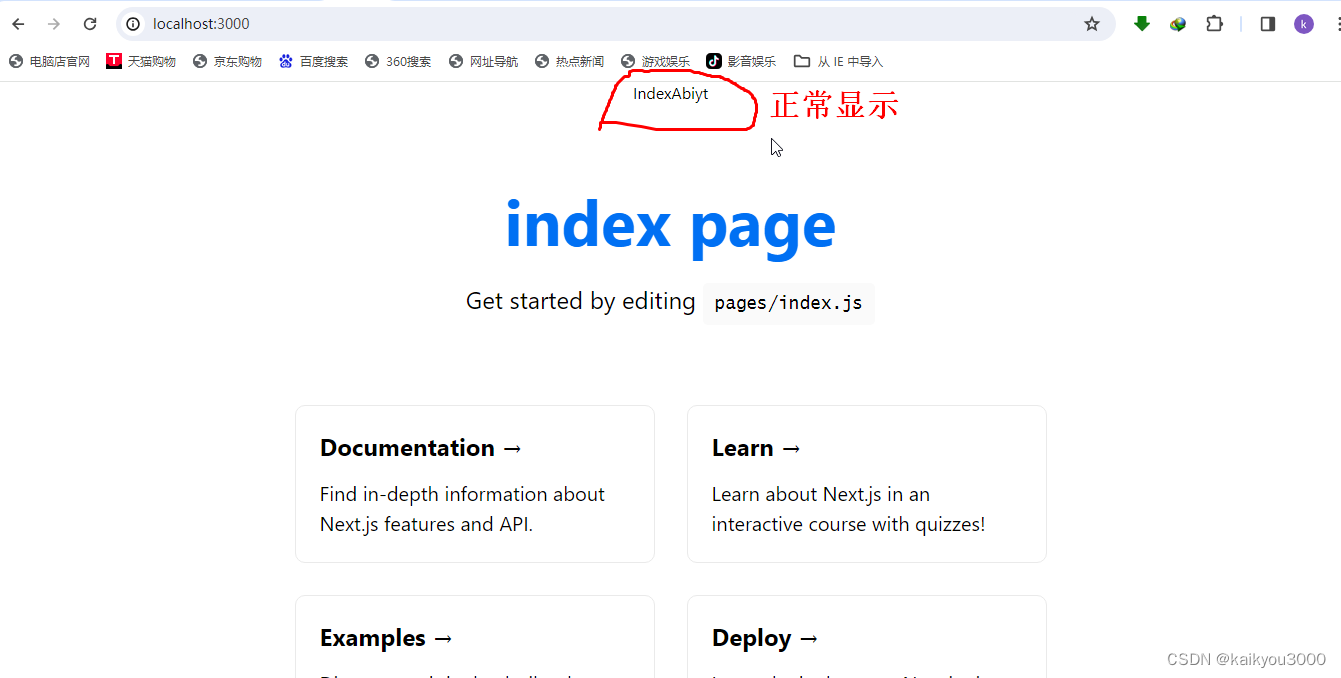The image size is (1341, 678).
Task: Open the K profile avatar menu
Action: (1303, 23)
